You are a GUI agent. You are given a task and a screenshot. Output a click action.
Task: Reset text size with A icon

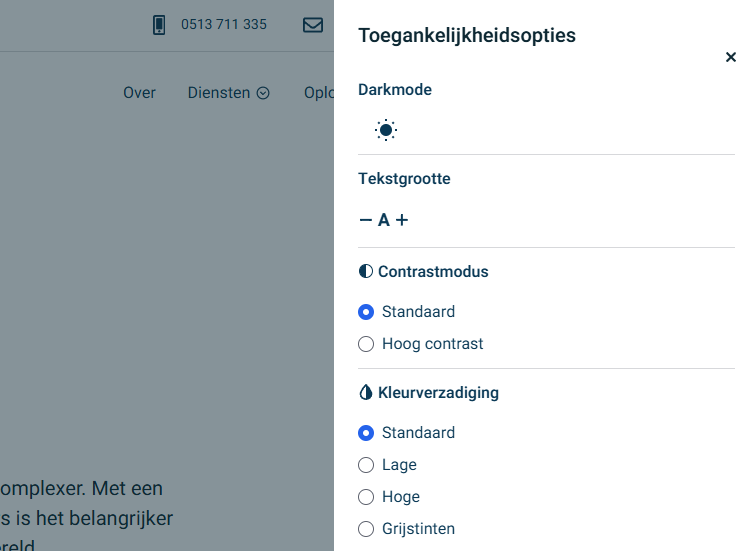(x=384, y=220)
